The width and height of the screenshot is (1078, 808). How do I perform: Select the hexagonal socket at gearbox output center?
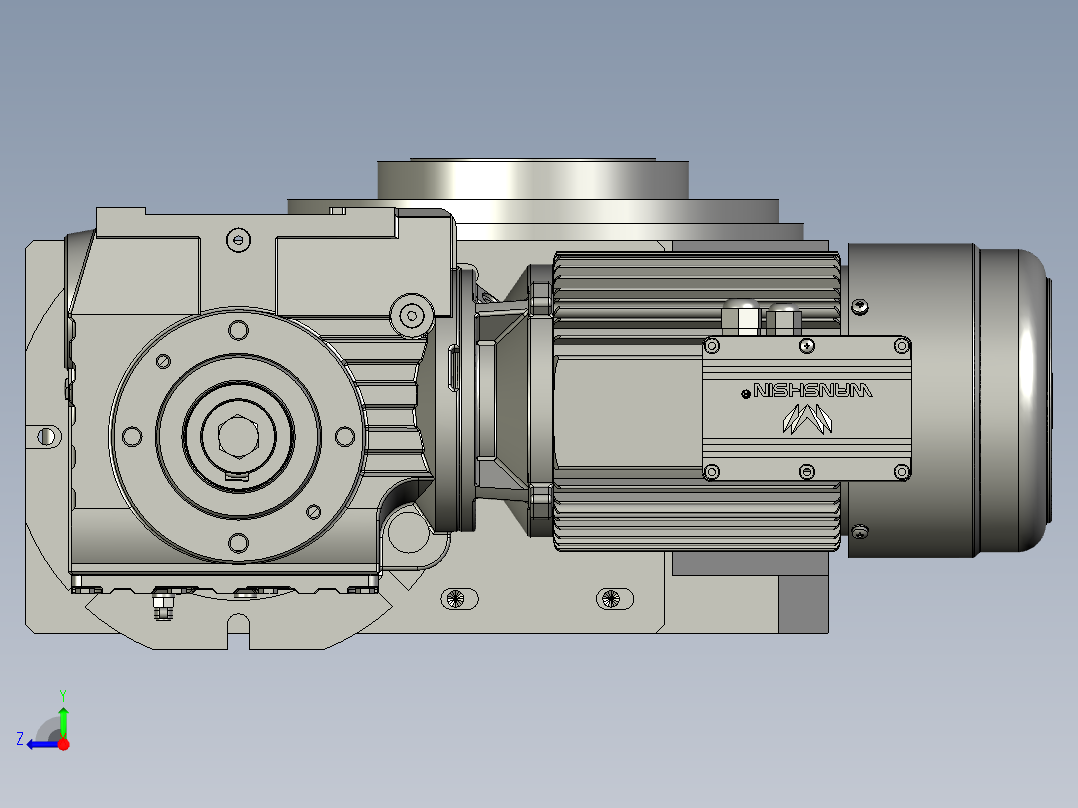coord(238,436)
